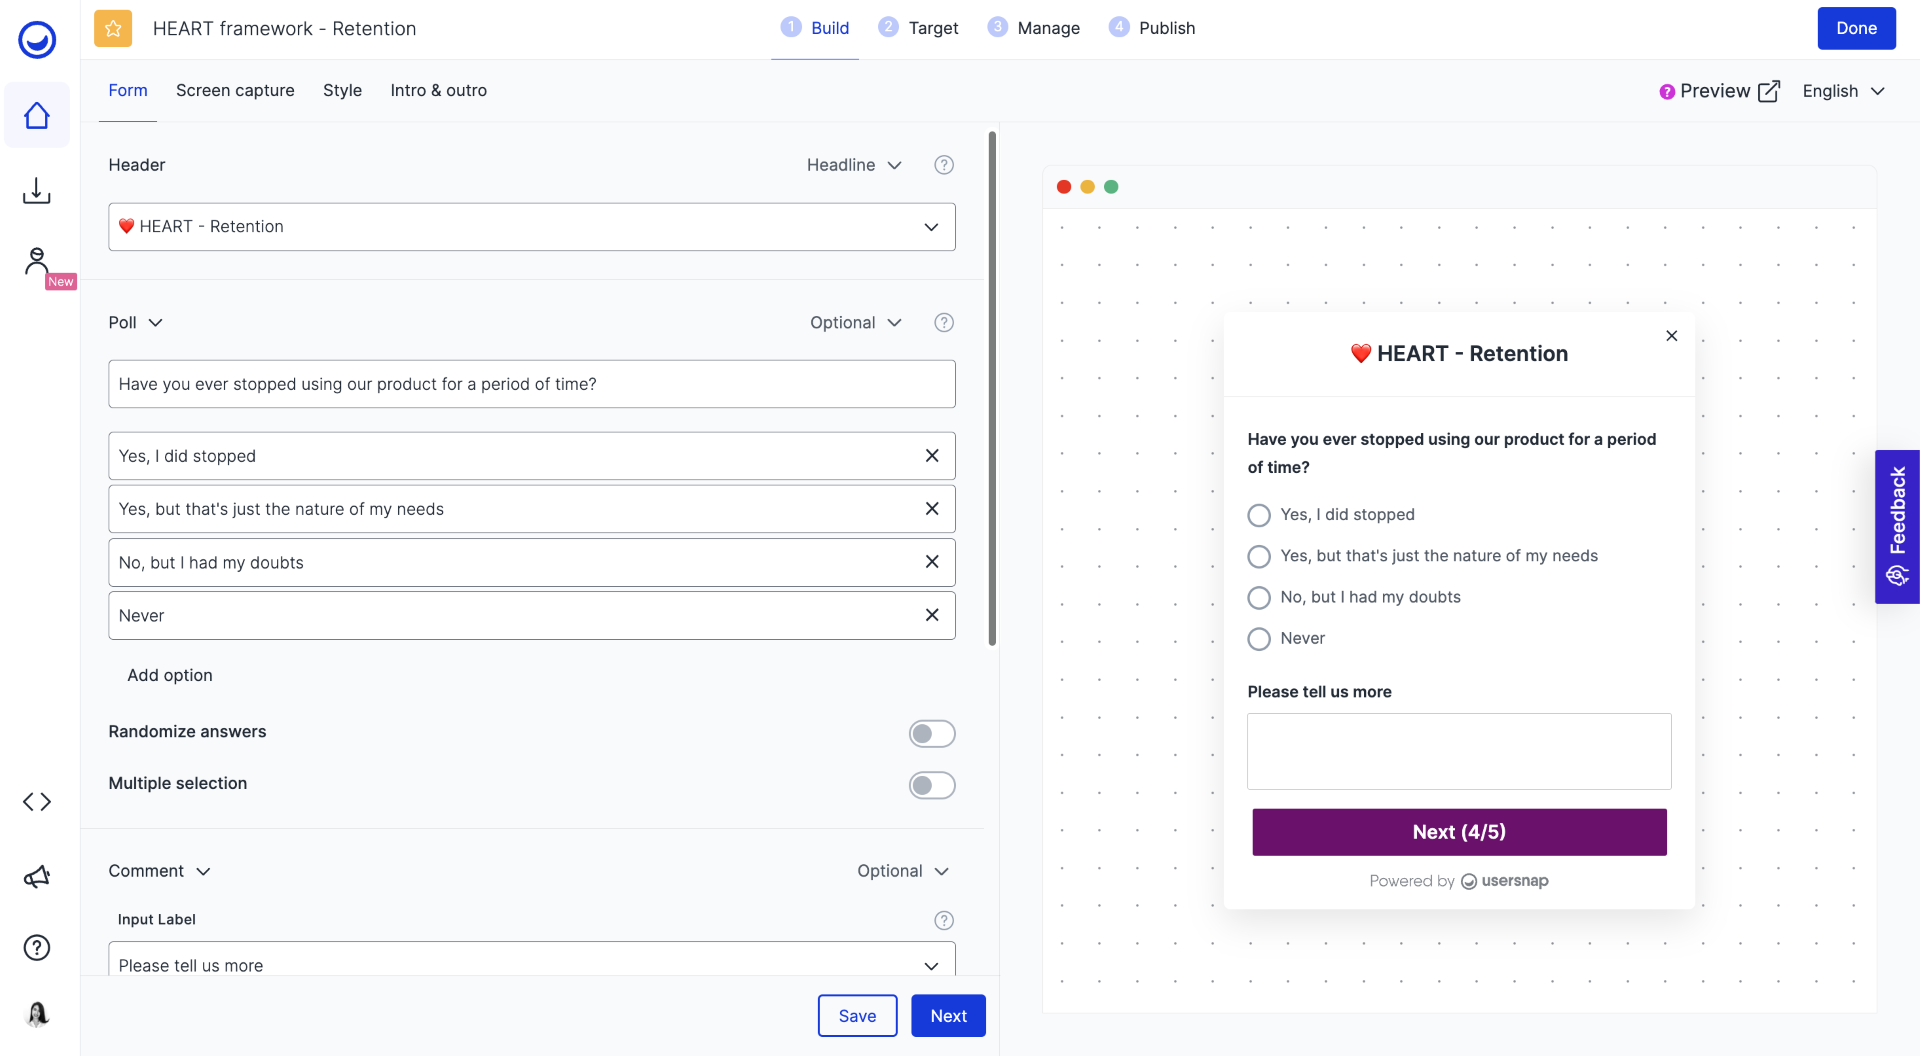1920x1056 pixels.
Task: Go to the Publish step
Action: pyautogui.click(x=1152, y=28)
